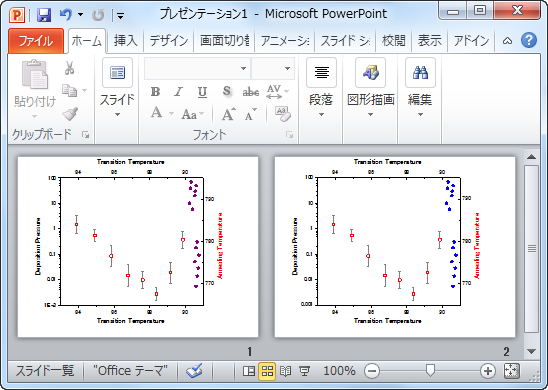
Task: Open the AV character spacing menu
Action: (277, 92)
